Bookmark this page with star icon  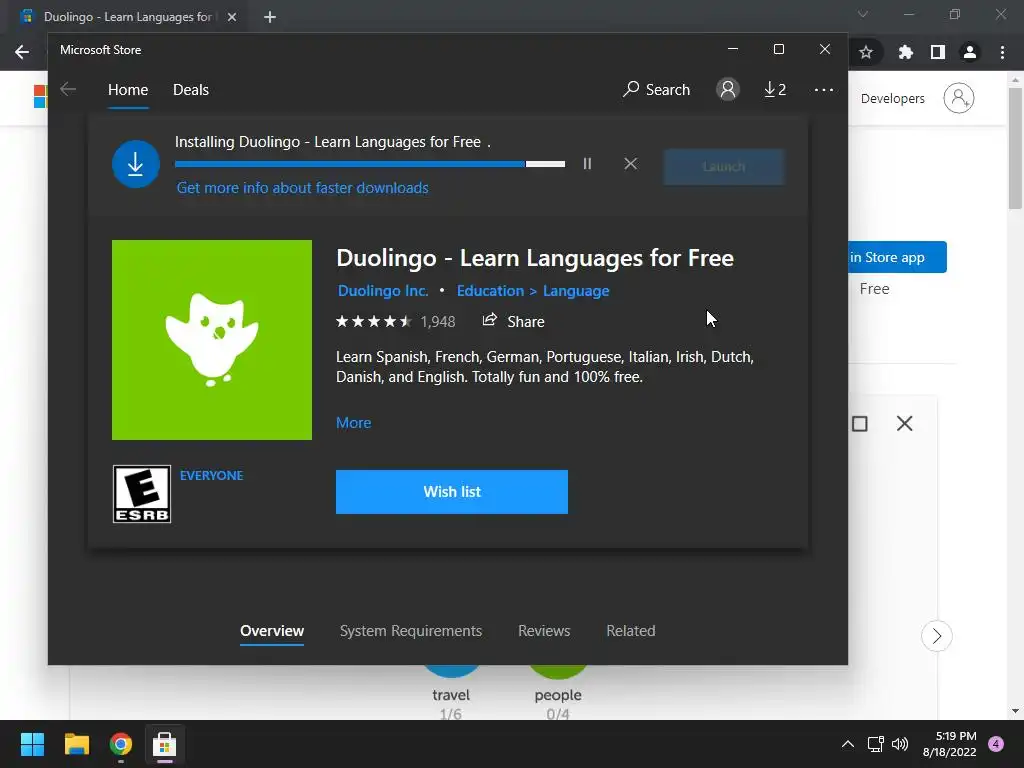point(866,52)
